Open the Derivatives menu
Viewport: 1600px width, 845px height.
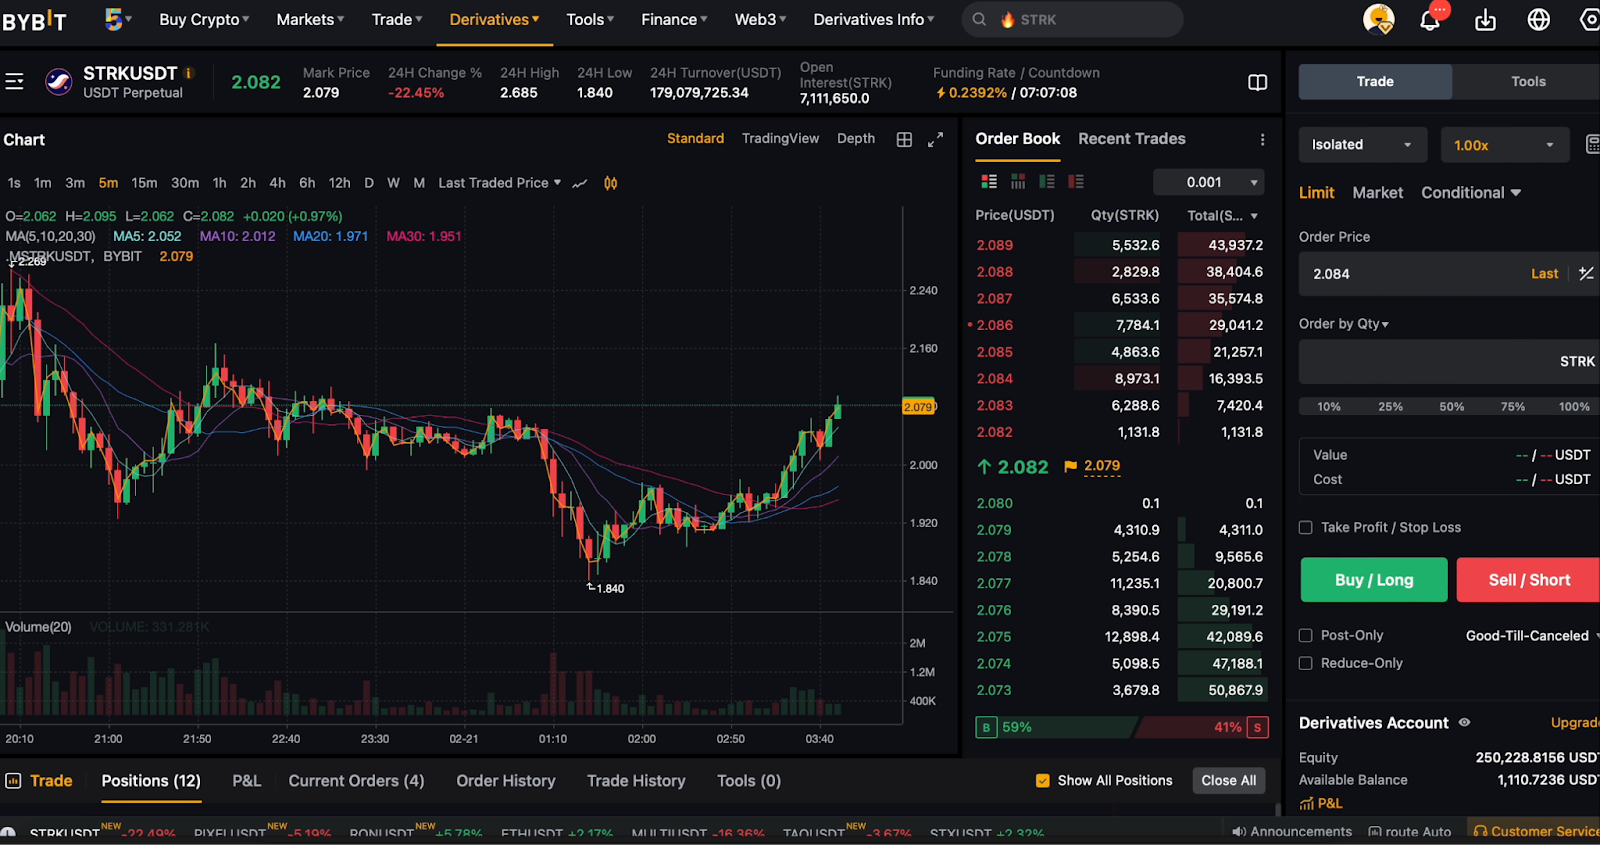pyautogui.click(x=494, y=19)
